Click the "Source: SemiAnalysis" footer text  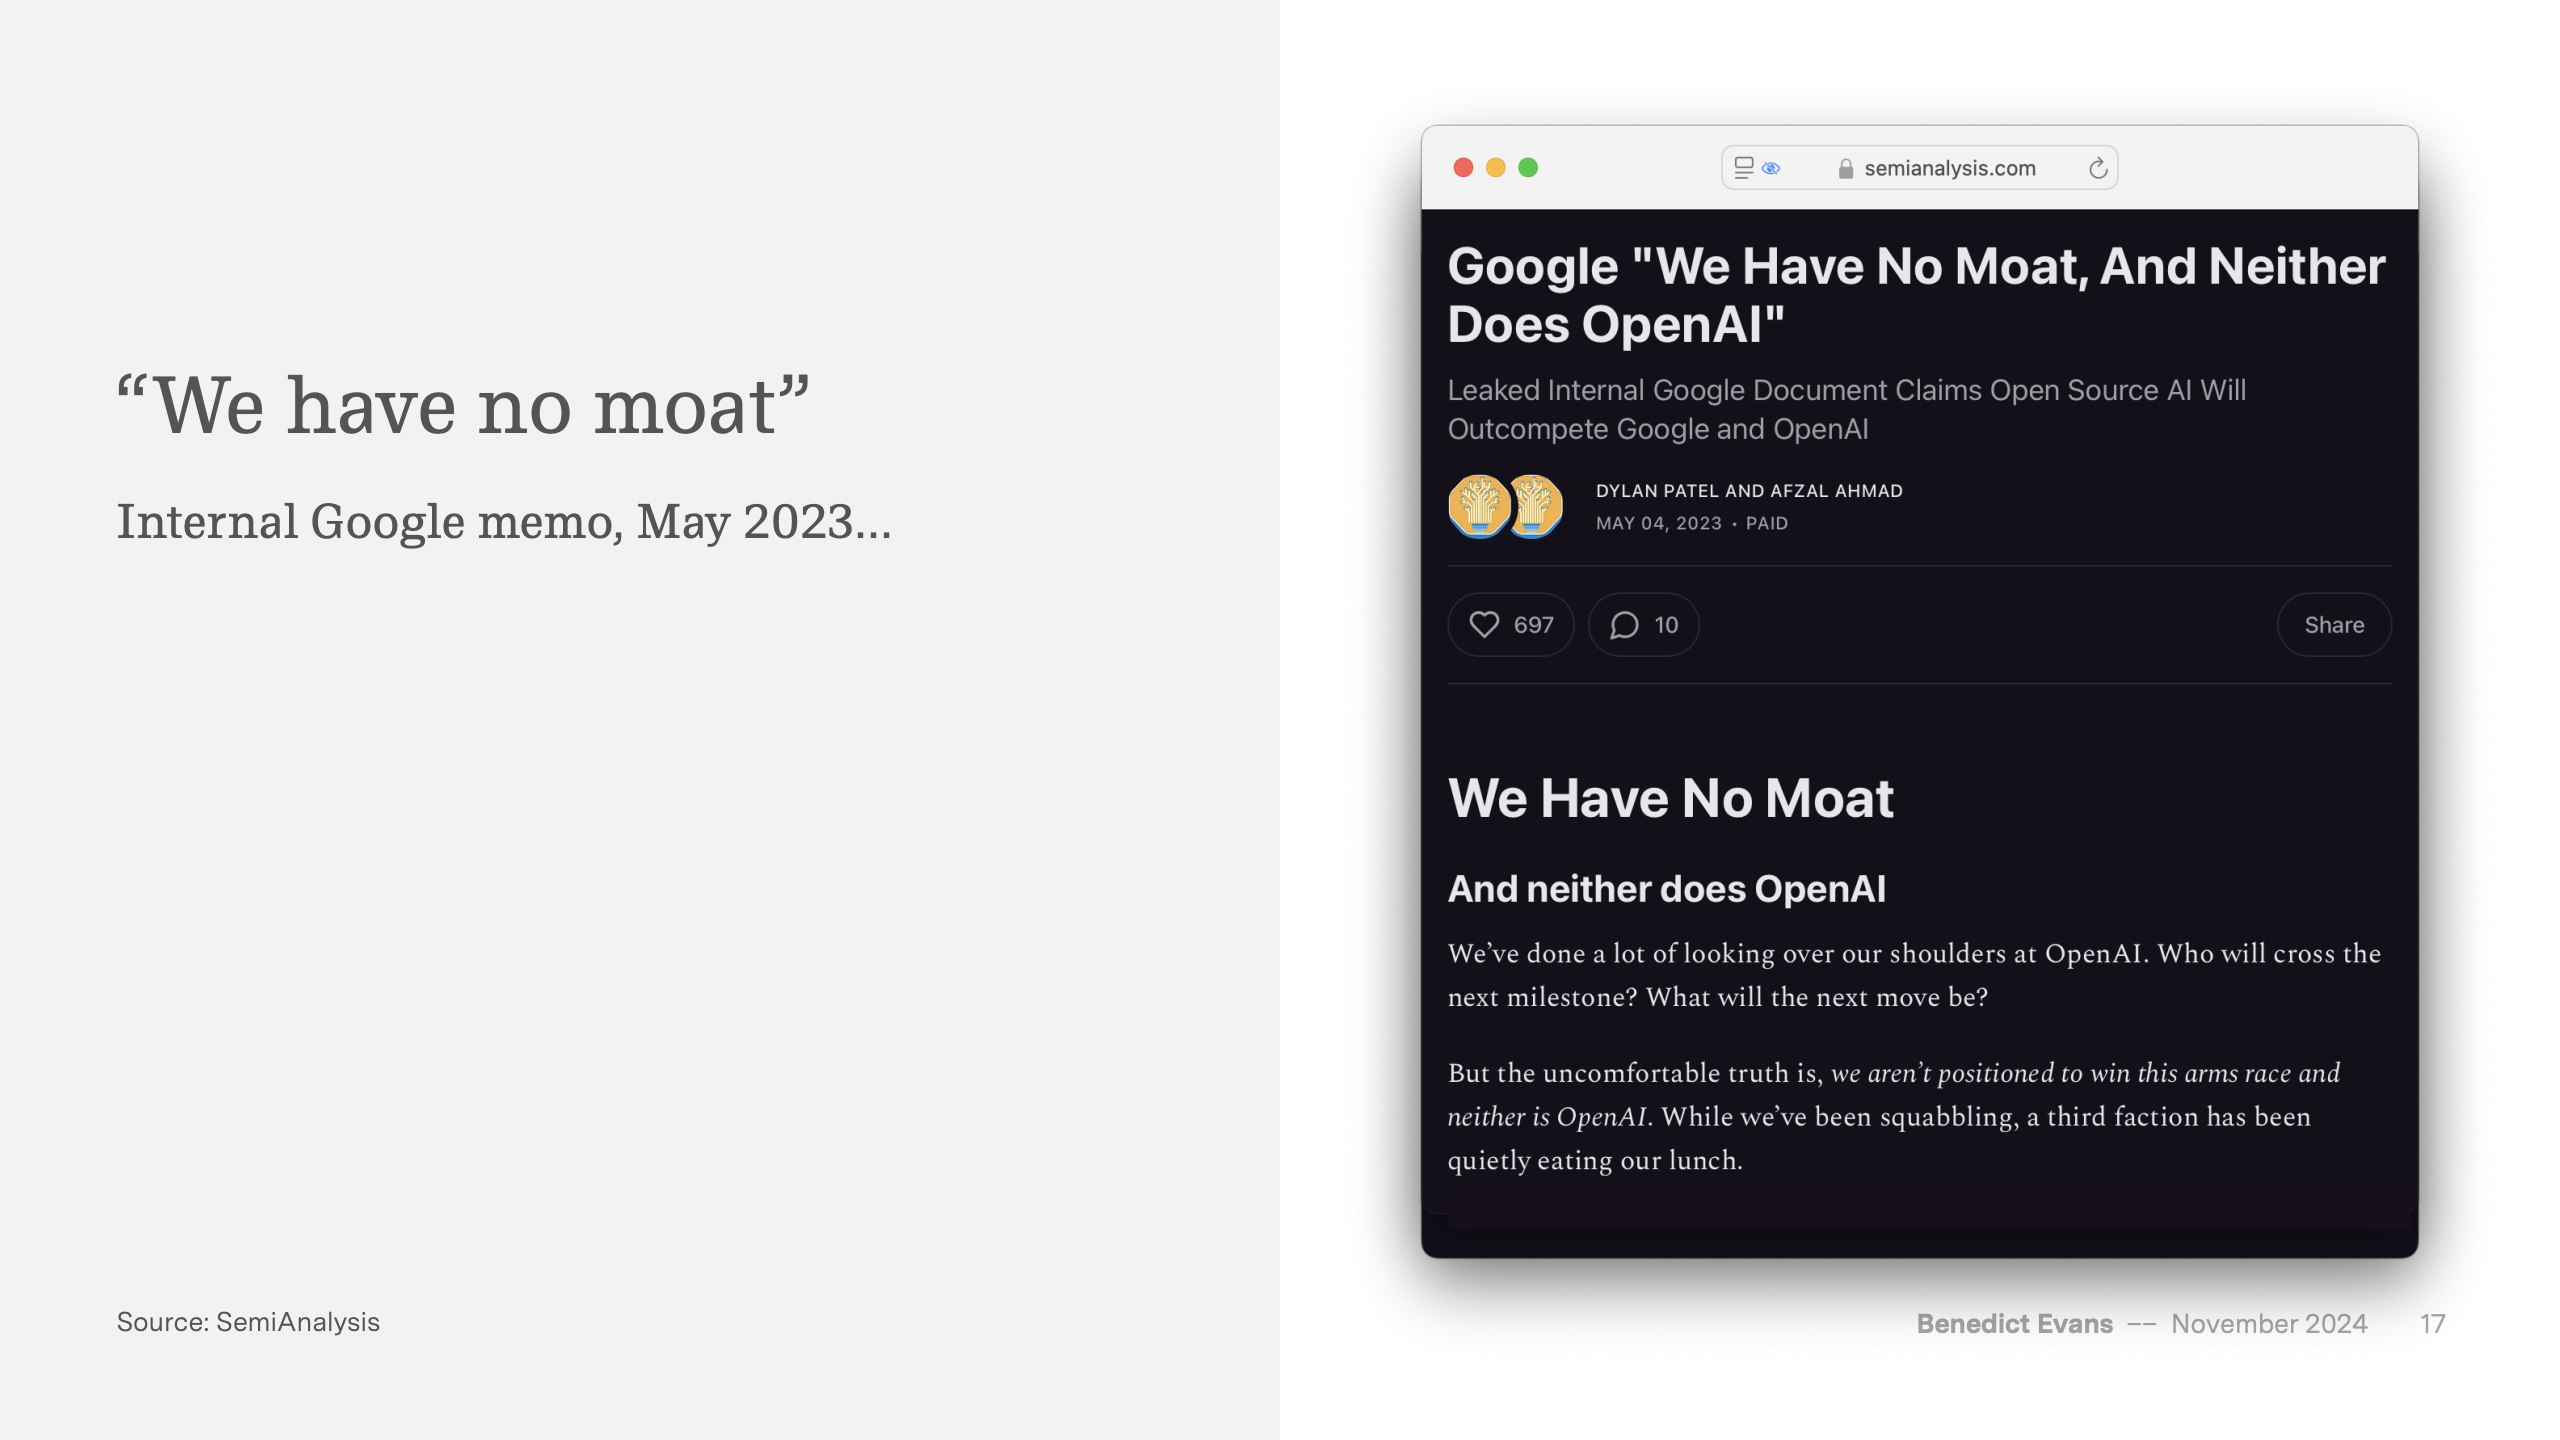click(248, 1322)
